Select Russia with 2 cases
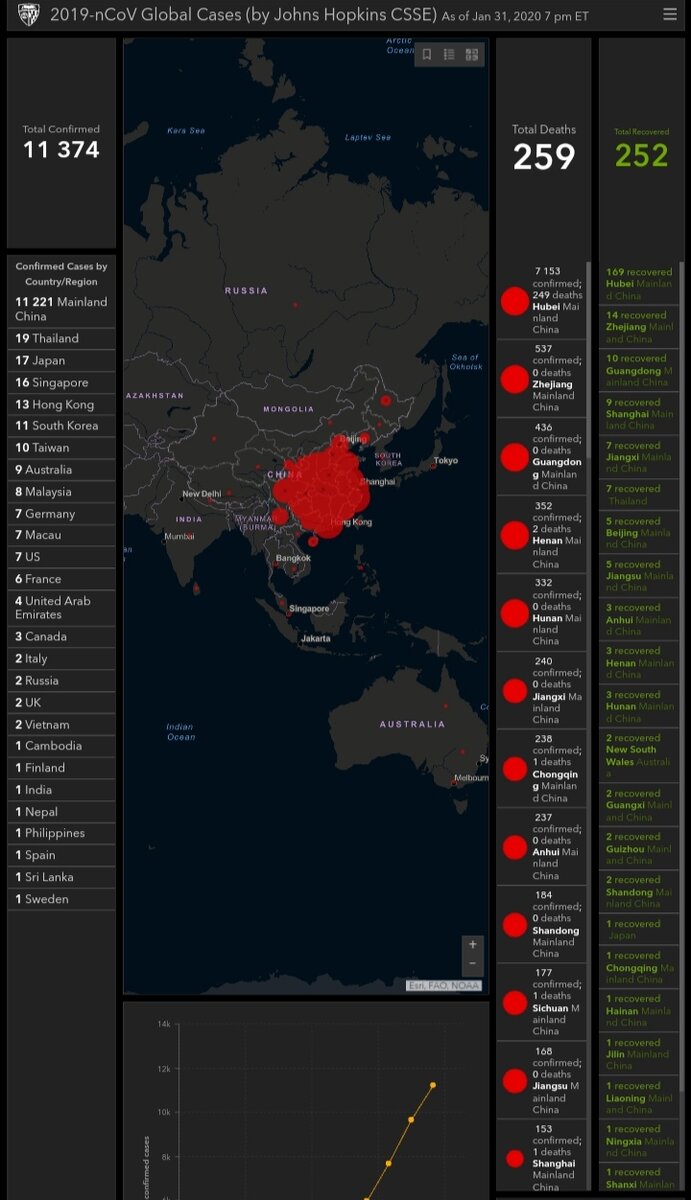Viewport: 691px width, 1200px height. (x=61, y=680)
